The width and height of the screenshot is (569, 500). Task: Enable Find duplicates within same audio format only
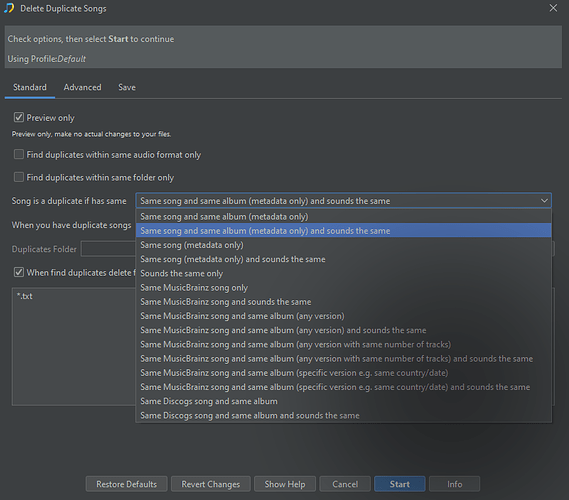coord(19,154)
